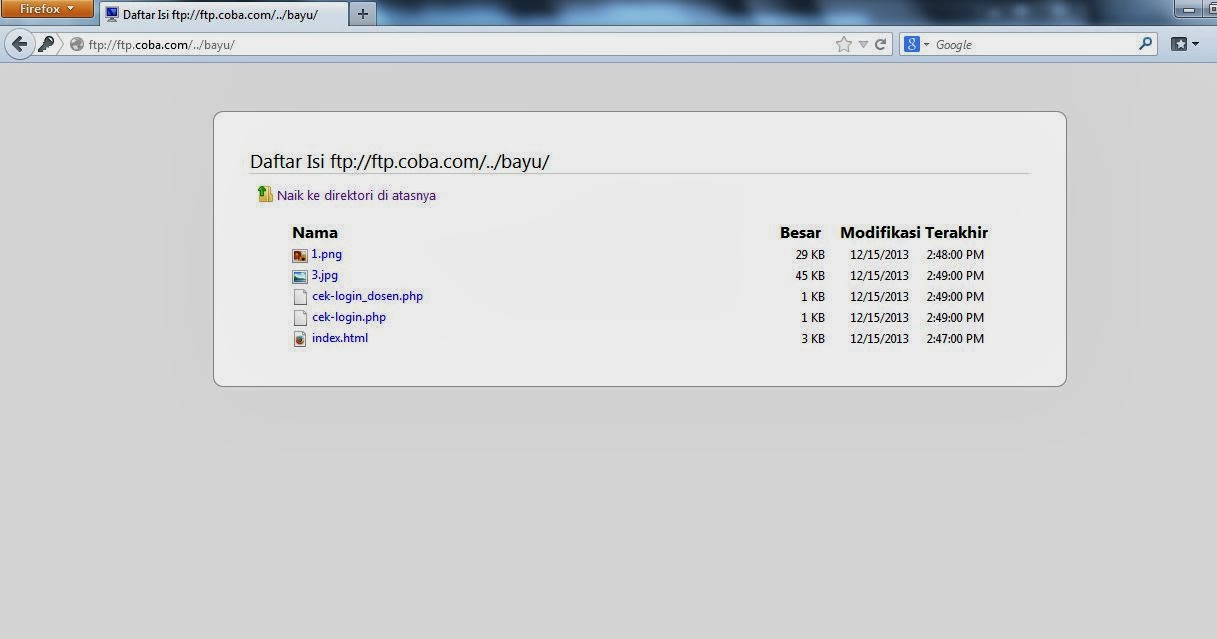Click the search magnifier icon
Screen dimensions: 1217x639
coord(1146,44)
